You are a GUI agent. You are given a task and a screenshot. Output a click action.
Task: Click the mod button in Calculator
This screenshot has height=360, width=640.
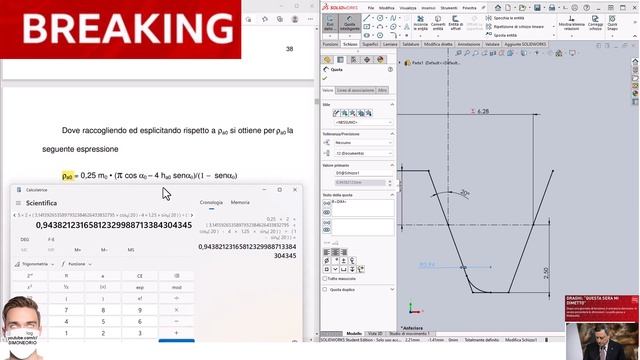coord(176,287)
